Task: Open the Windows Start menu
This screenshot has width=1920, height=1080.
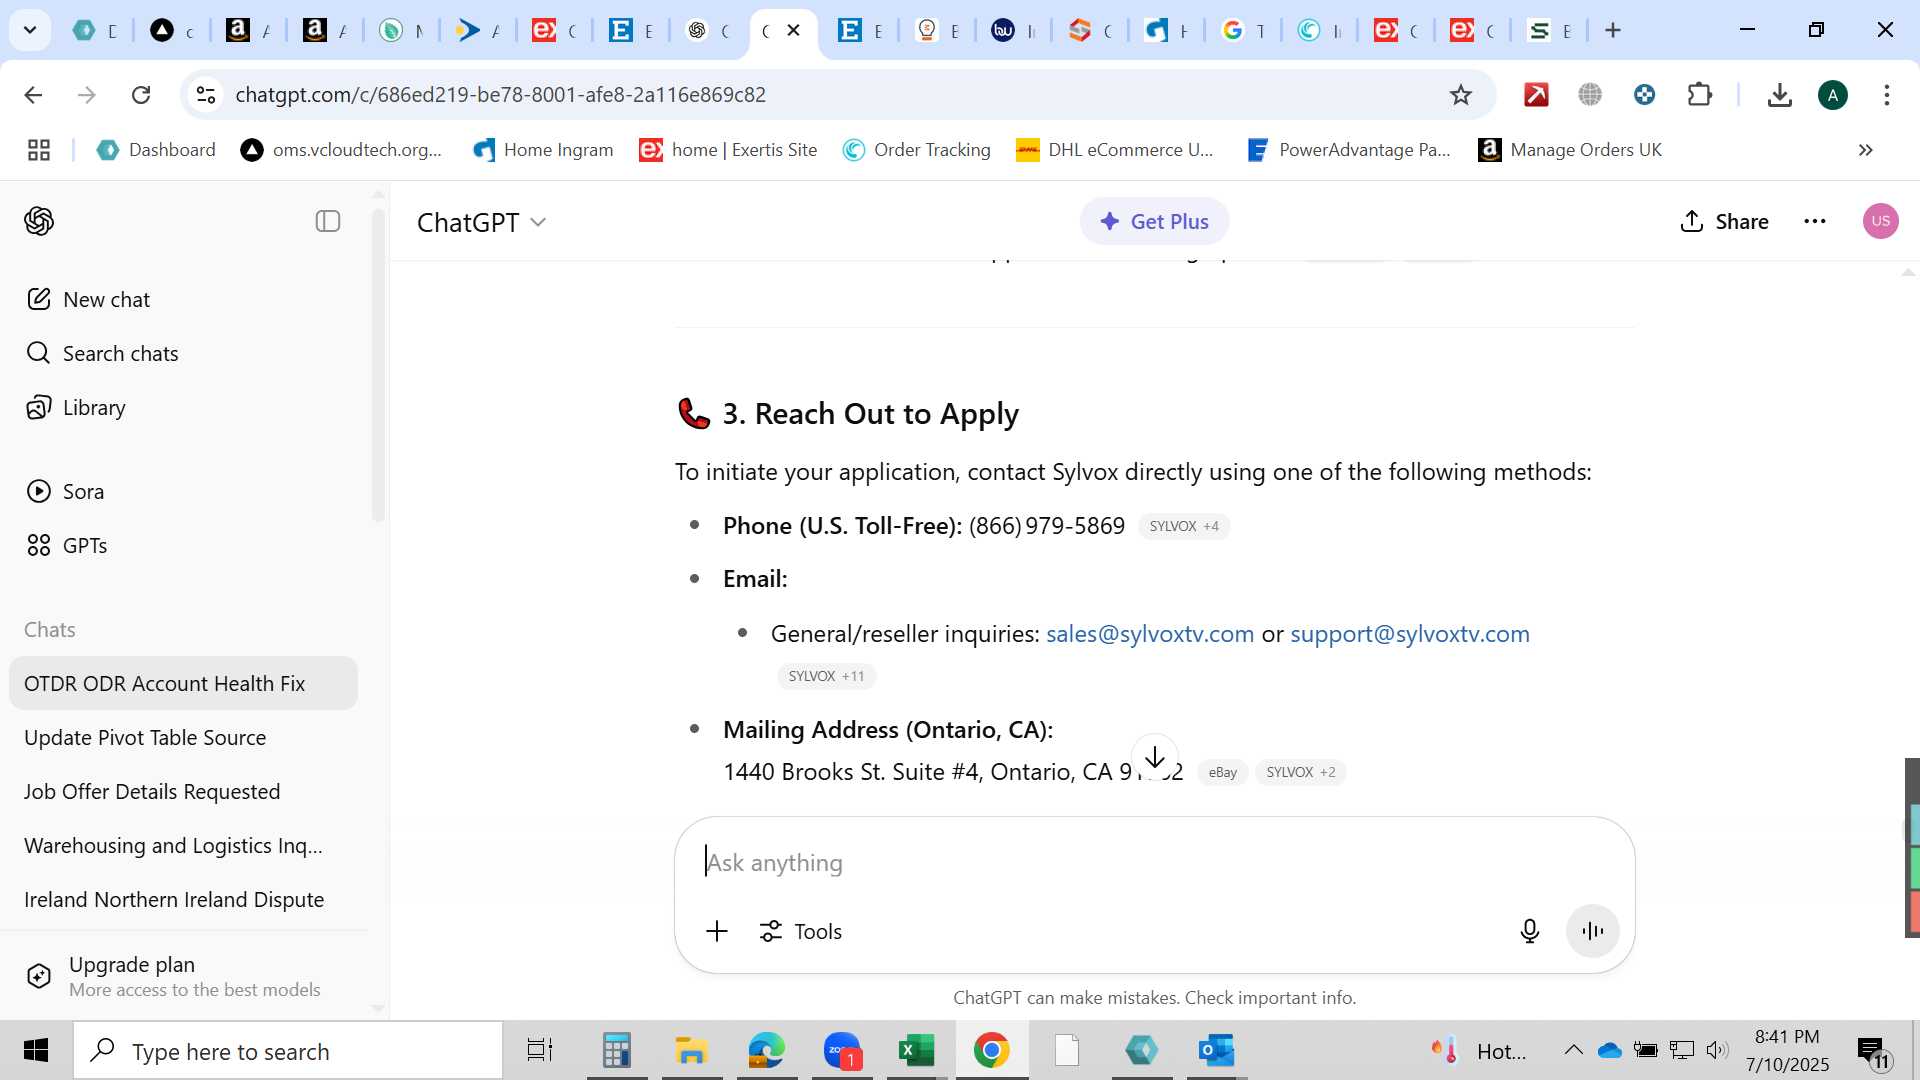Action: [36, 1050]
